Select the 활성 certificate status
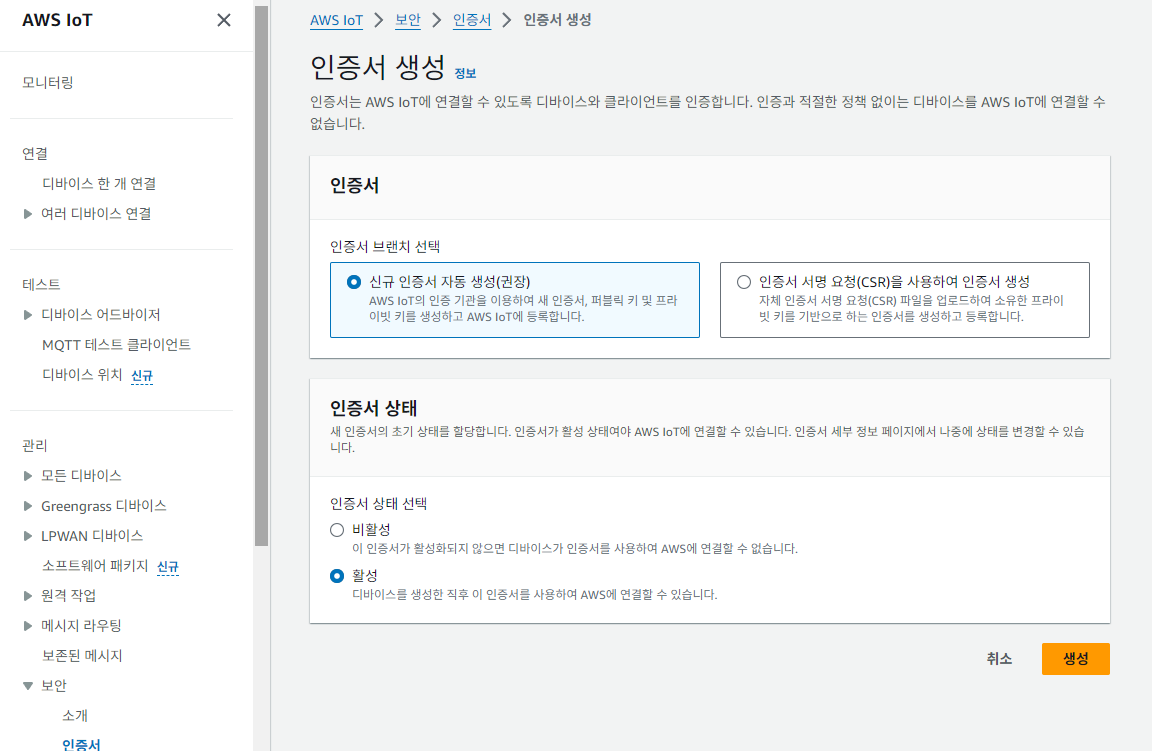 pos(337,575)
